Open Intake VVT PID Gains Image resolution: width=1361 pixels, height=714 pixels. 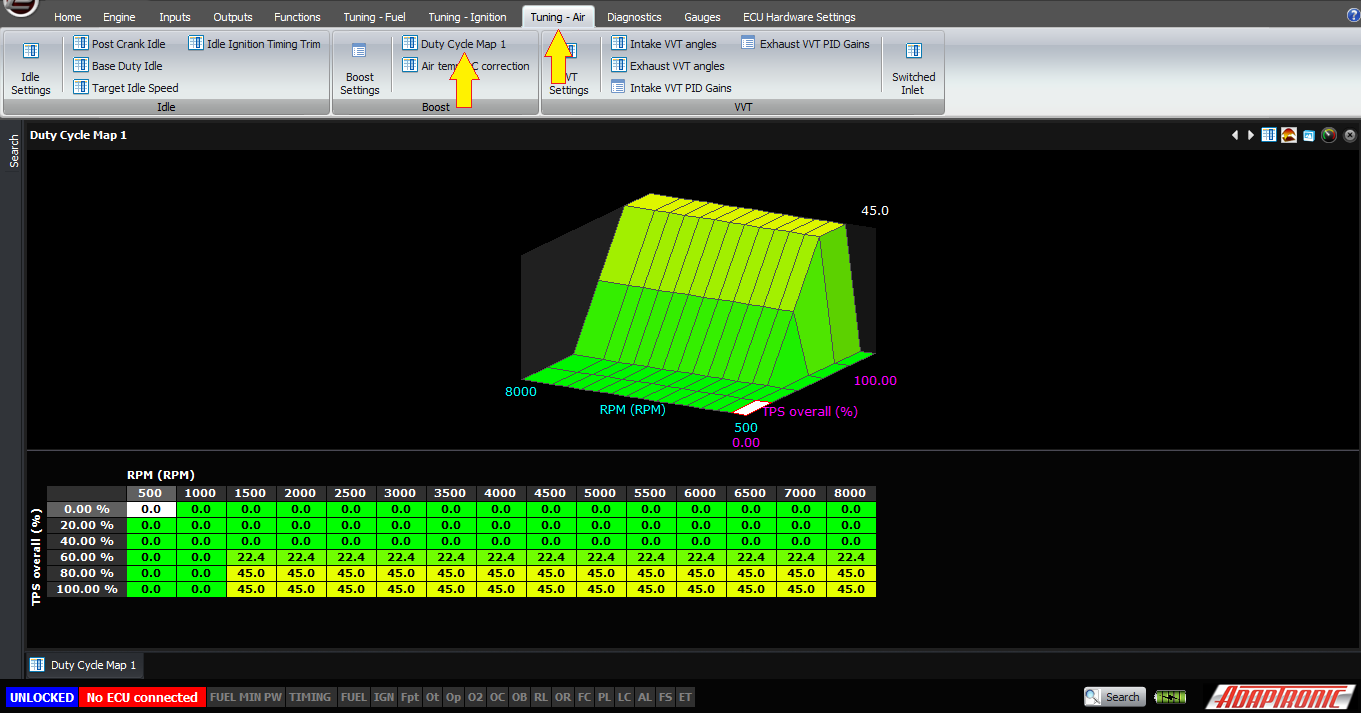pyautogui.click(x=671, y=88)
